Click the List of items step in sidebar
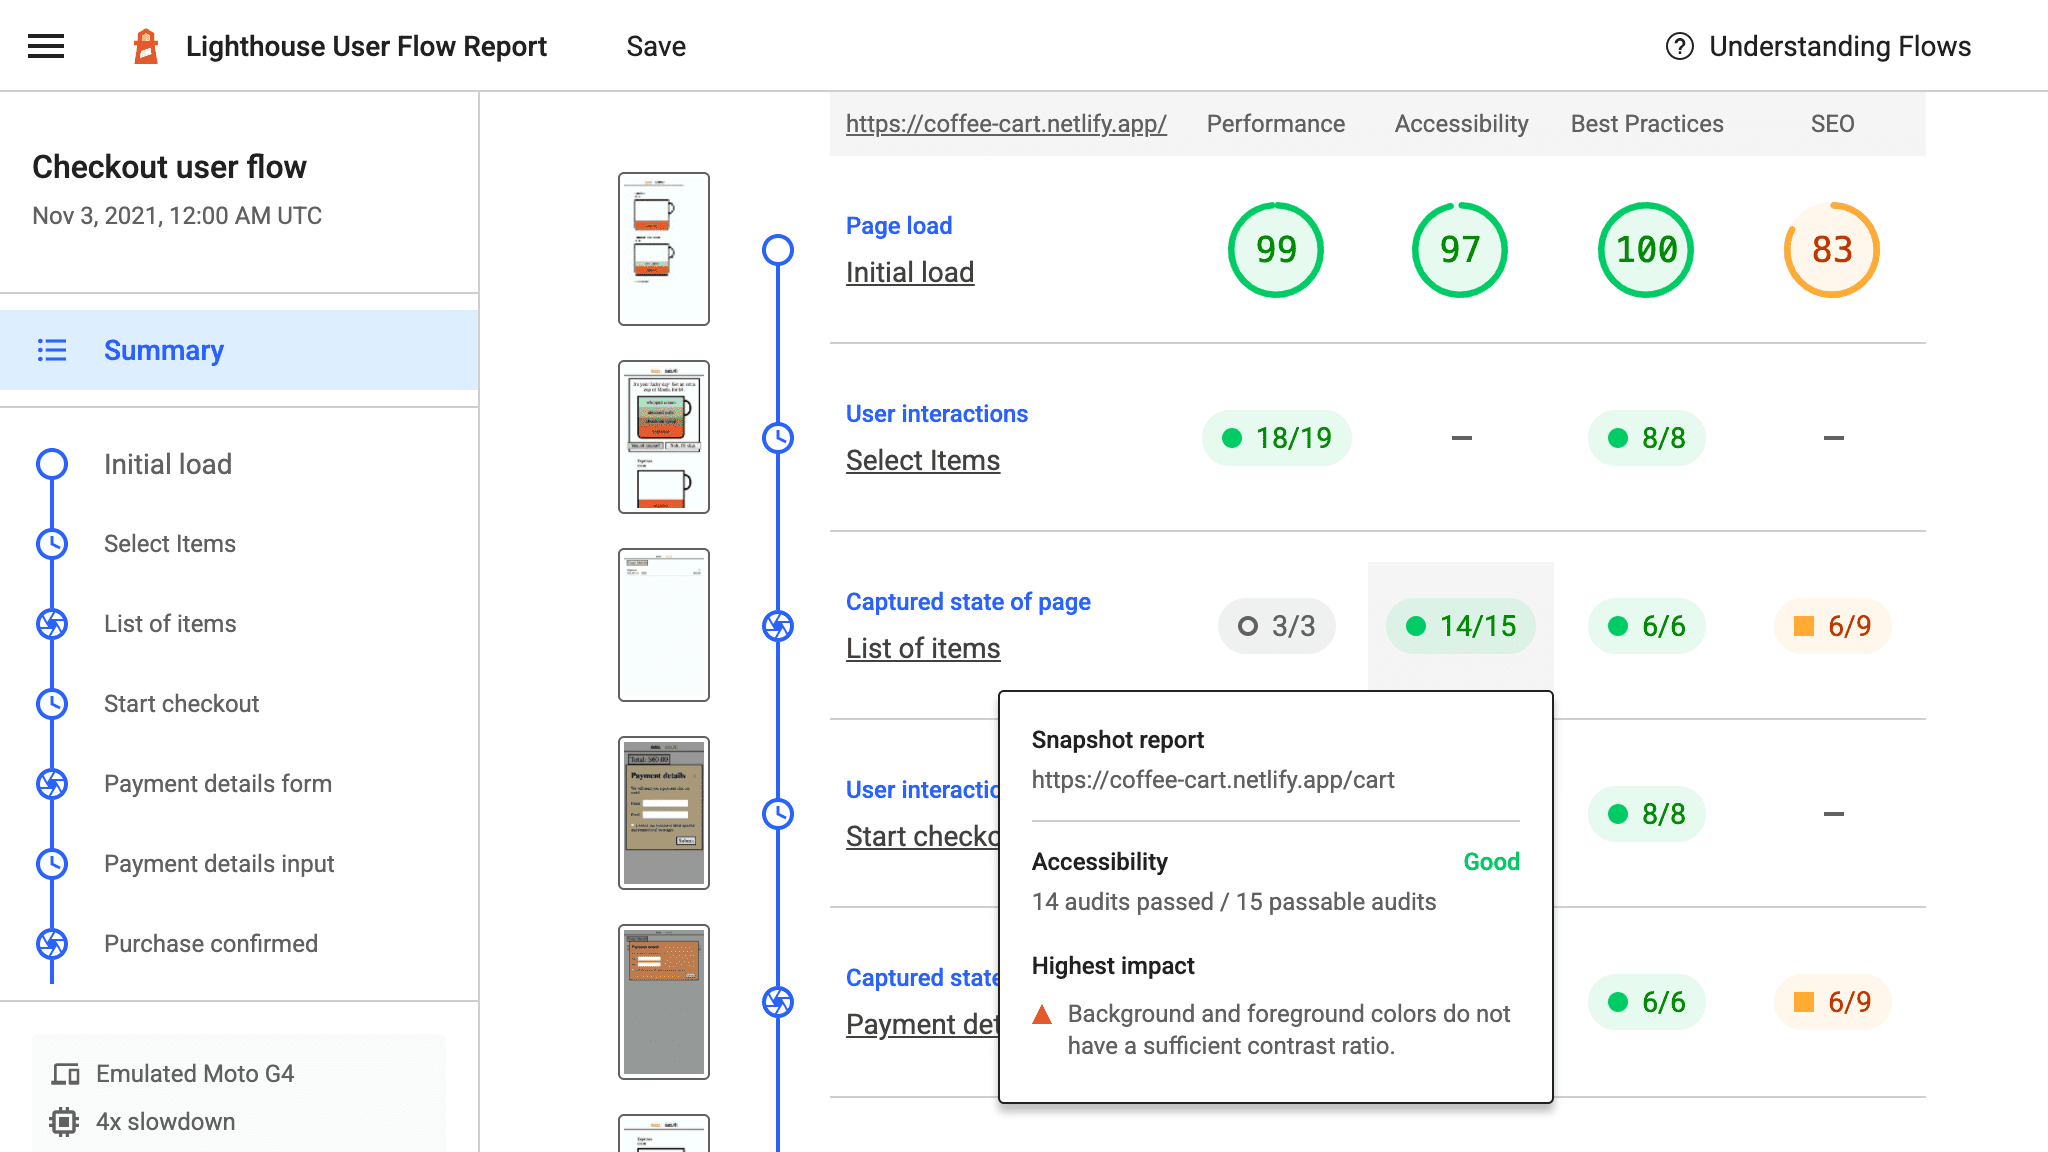2048x1152 pixels. tap(170, 623)
